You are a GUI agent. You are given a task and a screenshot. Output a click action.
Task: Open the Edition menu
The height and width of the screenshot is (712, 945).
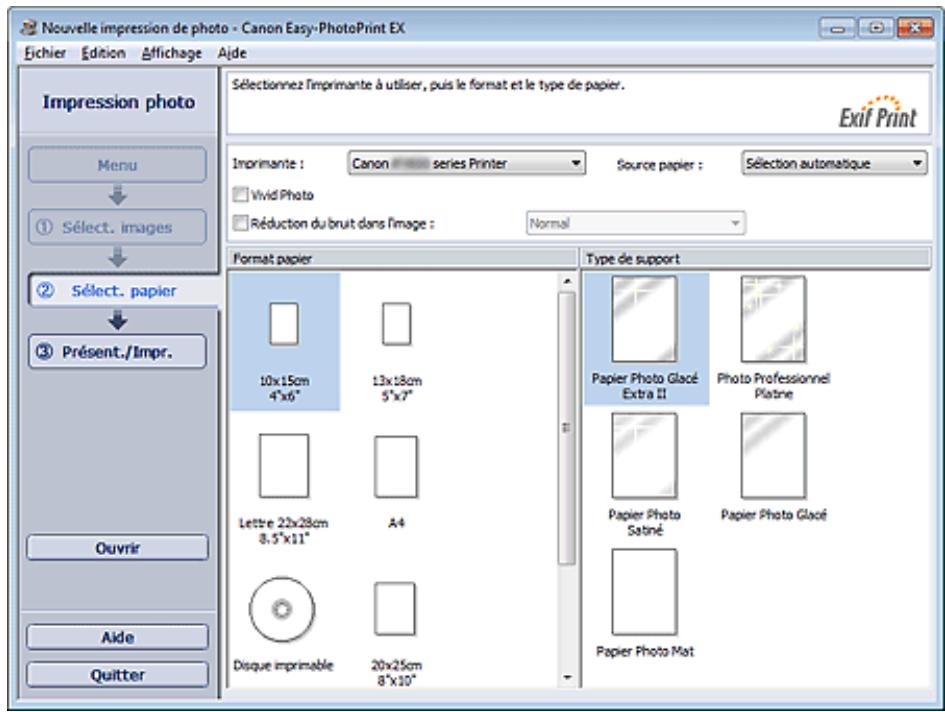tap(103, 53)
